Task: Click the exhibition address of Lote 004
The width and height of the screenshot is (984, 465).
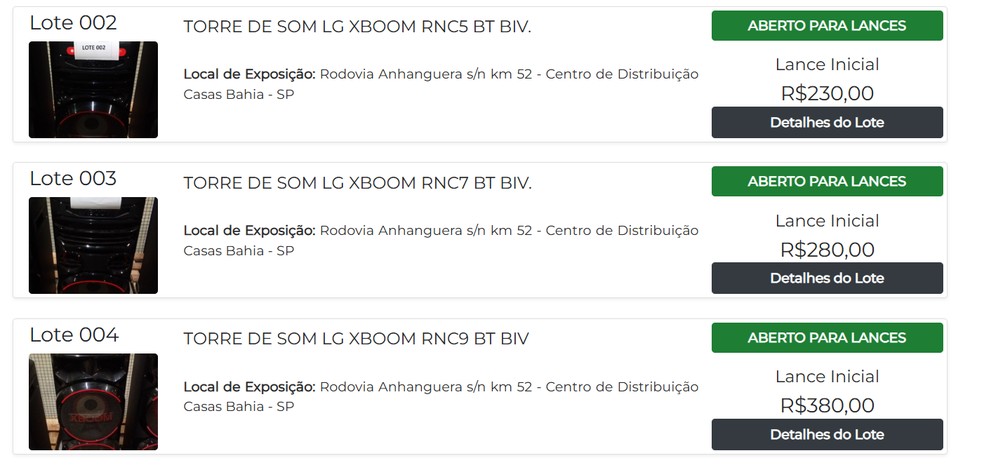Action: 441,397
